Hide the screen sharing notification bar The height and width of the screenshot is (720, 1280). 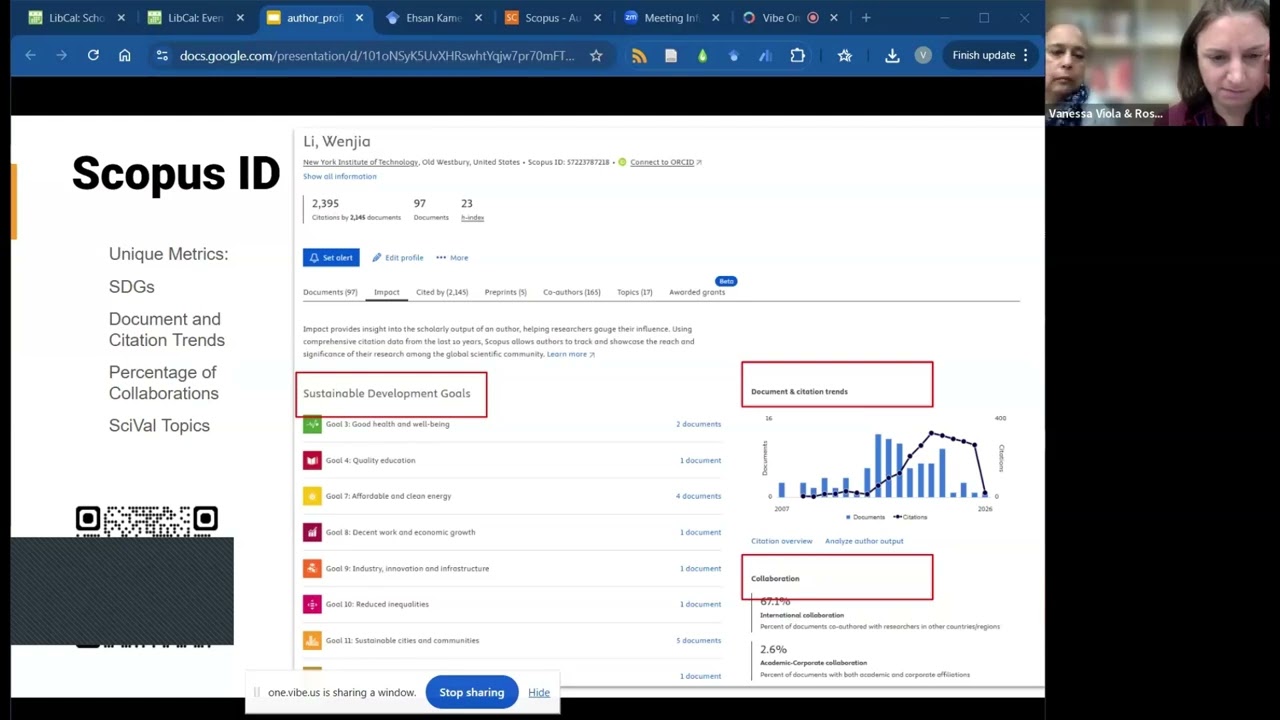pyautogui.click(x=539, y=692)
